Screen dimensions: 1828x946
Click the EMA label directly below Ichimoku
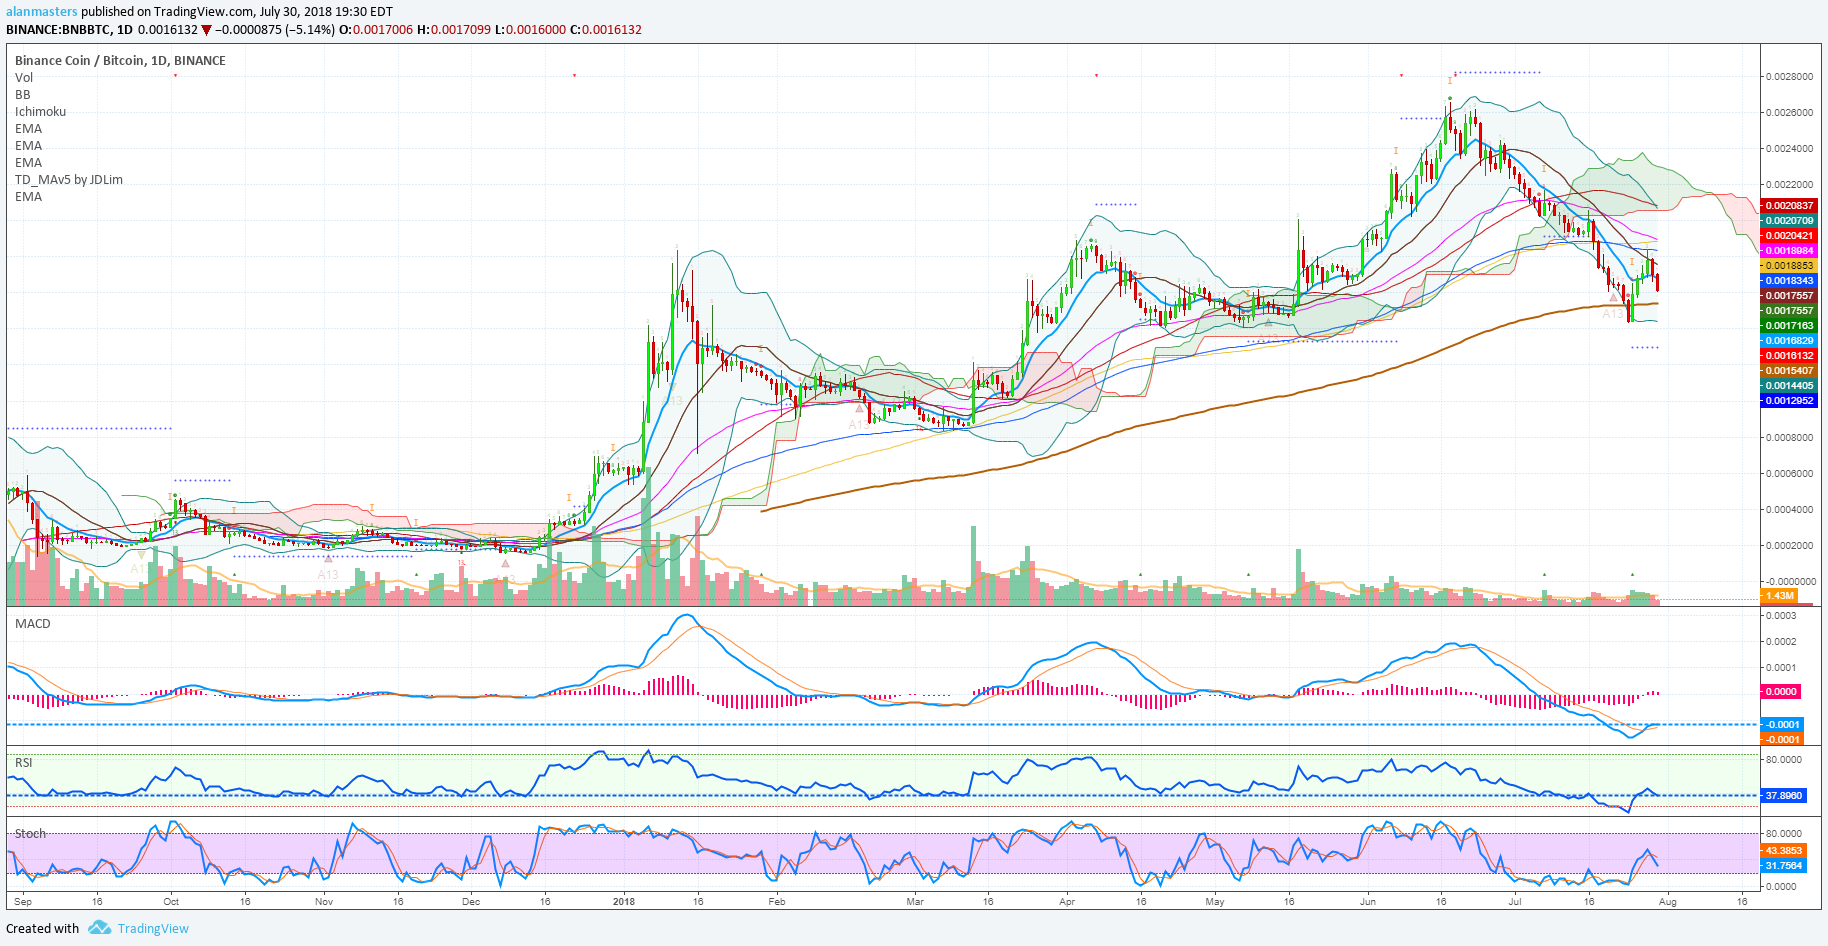click(29, 128)
